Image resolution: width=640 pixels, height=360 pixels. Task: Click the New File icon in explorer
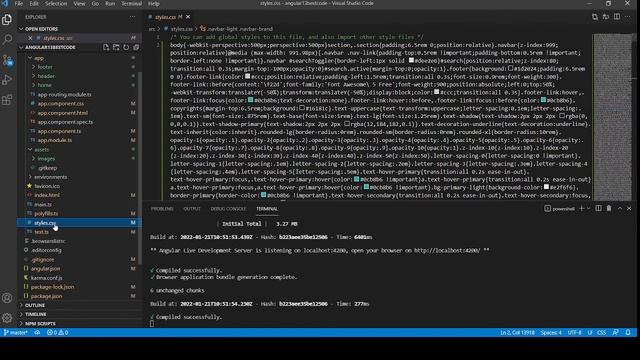pyautogui.click(x=106, y=47)
